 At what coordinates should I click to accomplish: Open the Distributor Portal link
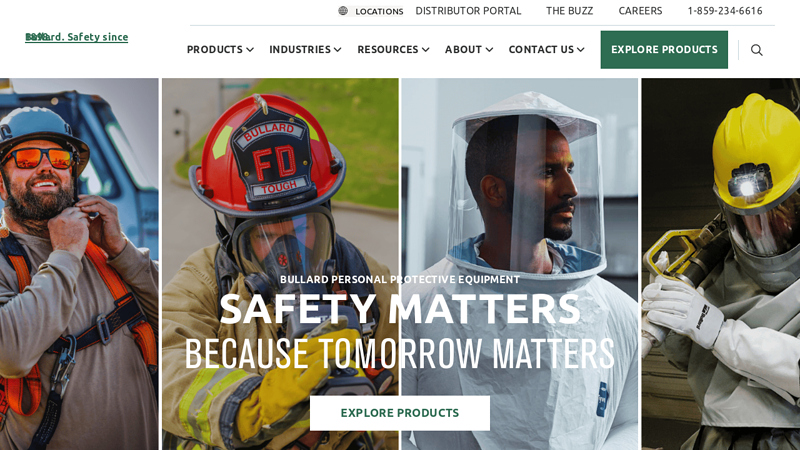click(468, 11)
